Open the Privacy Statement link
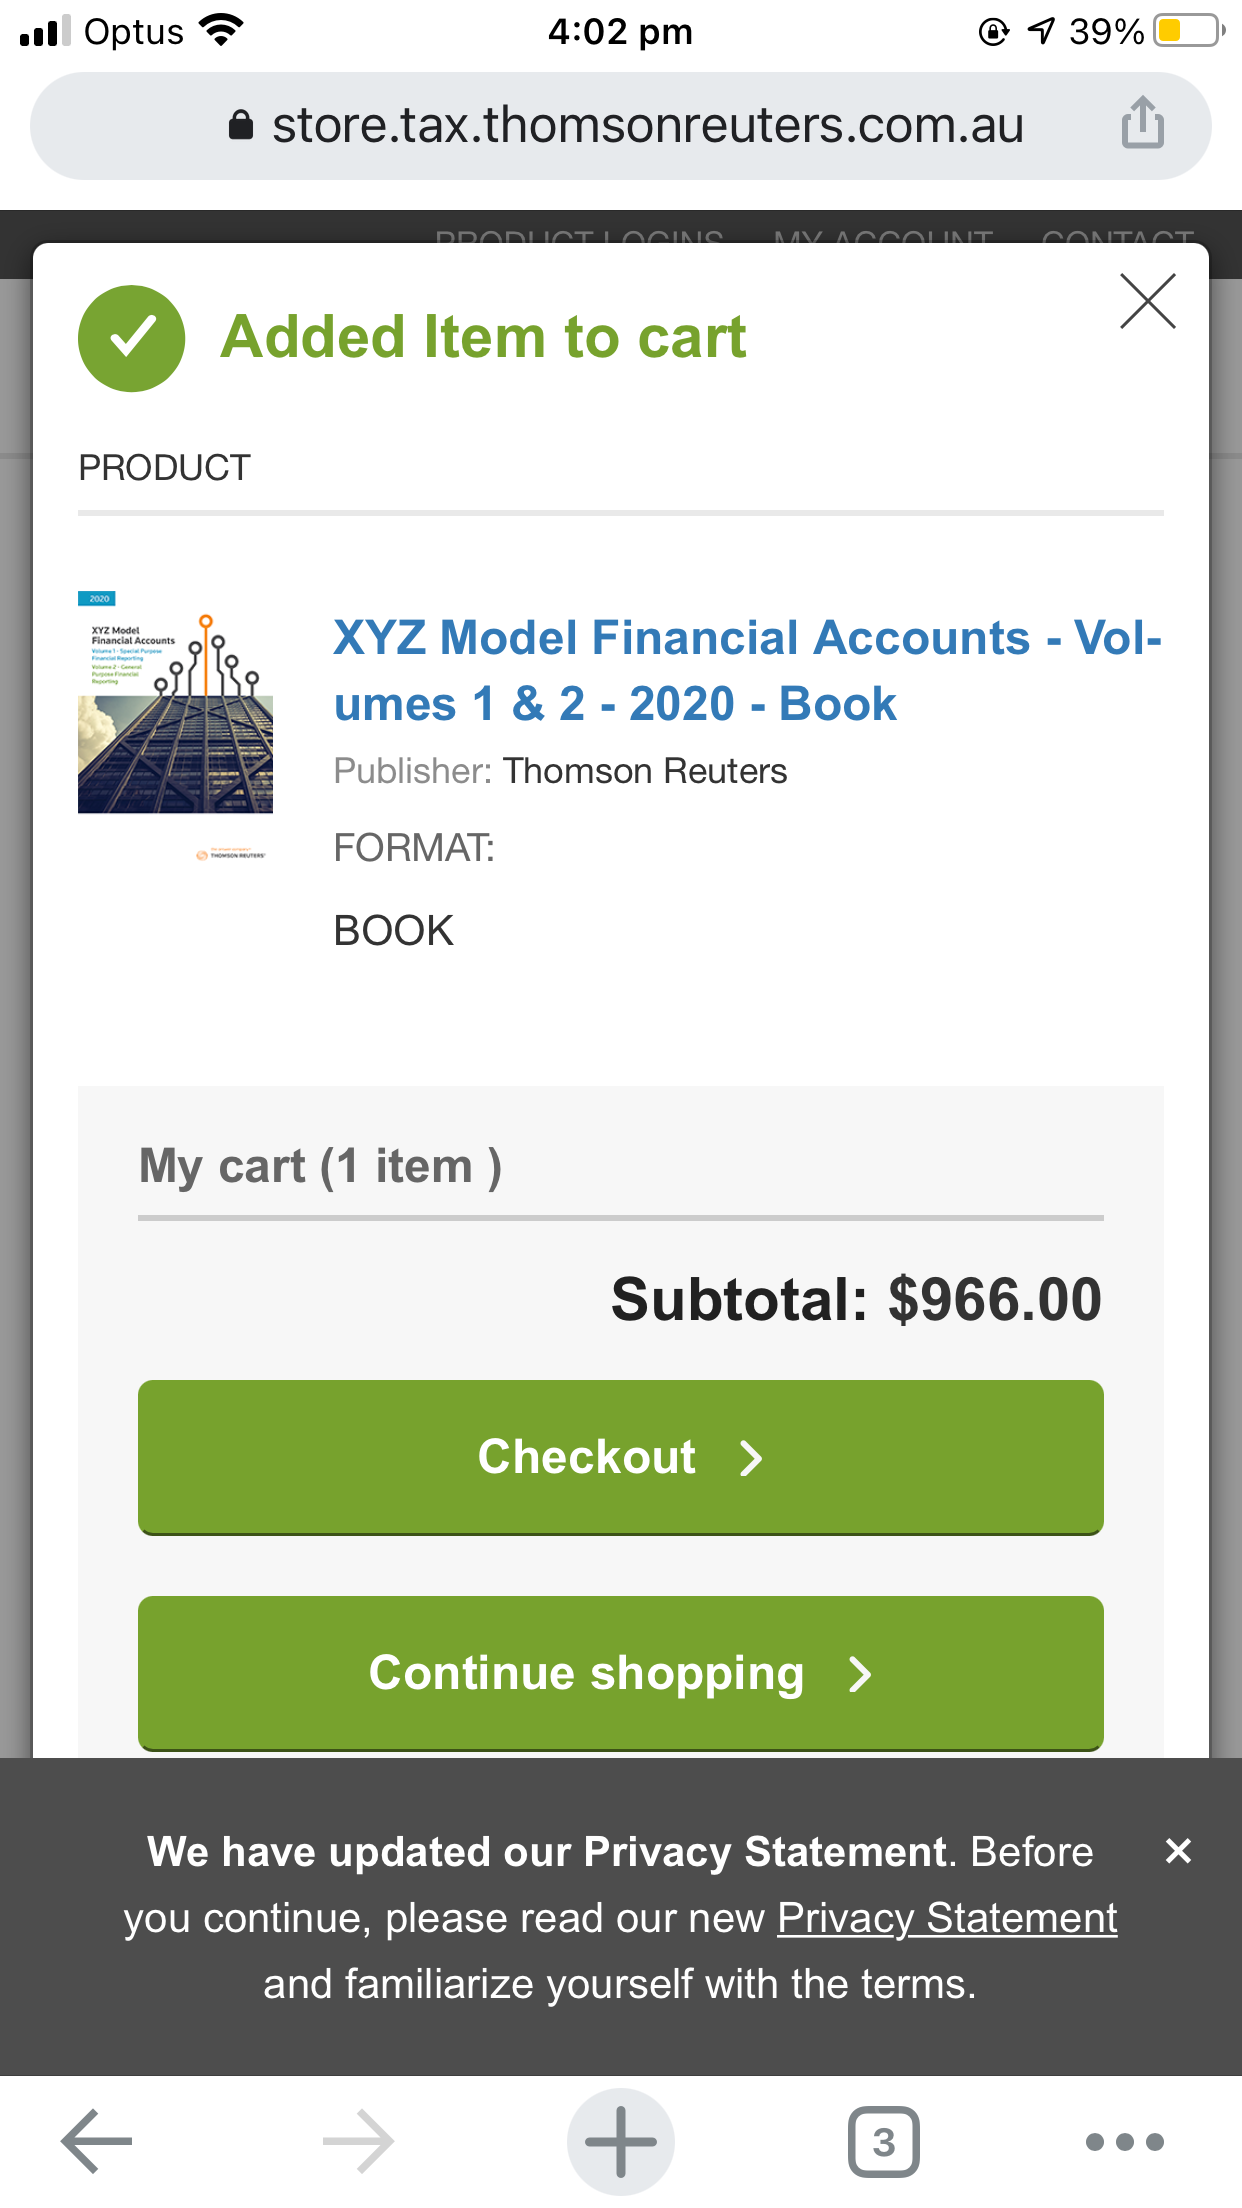1242x2208 pixels. (946, 1918)
